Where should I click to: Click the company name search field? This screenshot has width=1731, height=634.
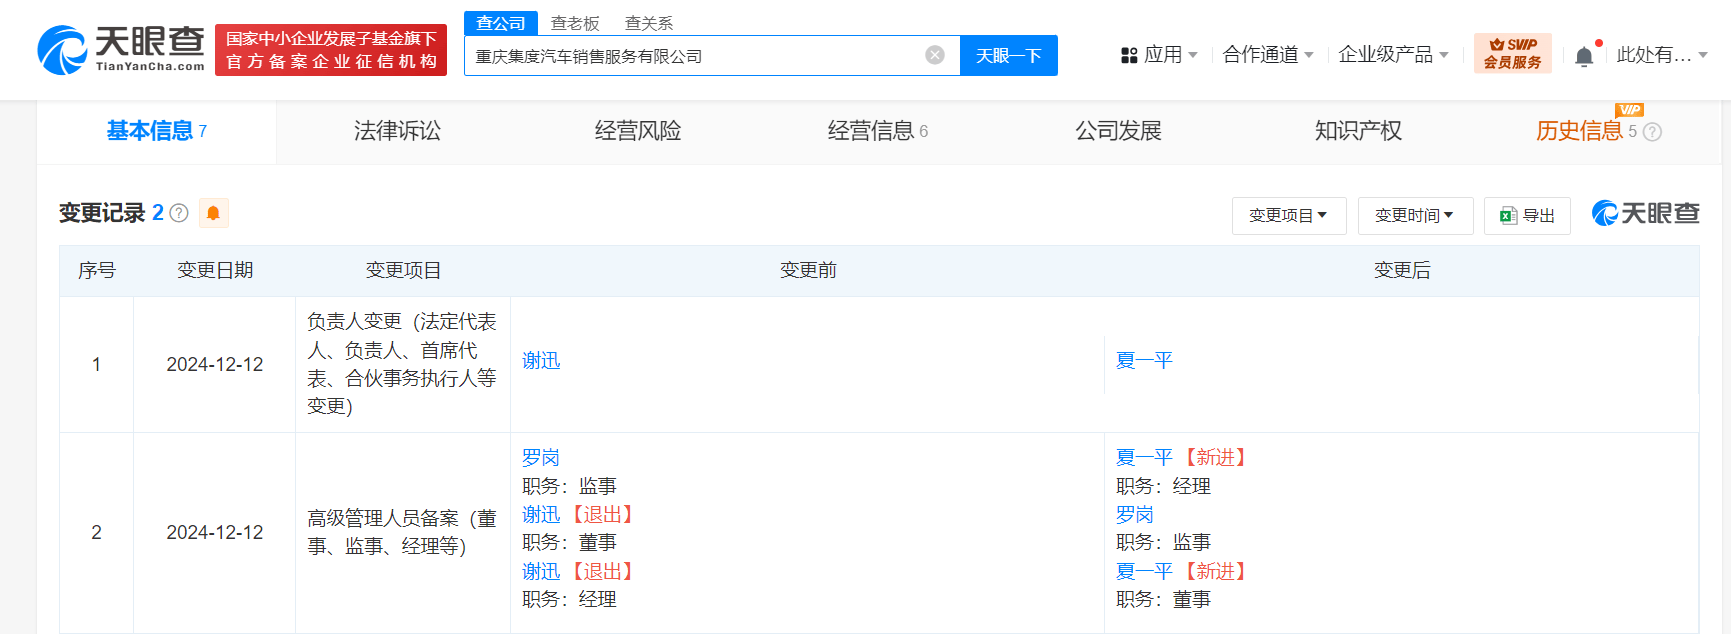pyautogui.click(x=690, y=56)
